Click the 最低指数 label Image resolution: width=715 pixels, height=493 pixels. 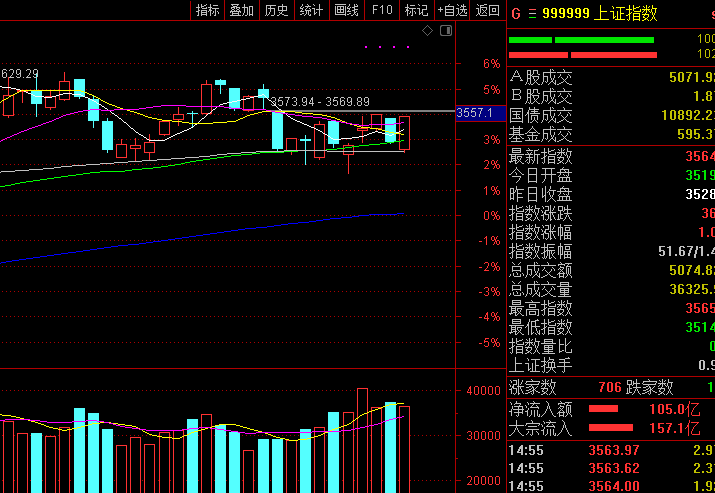pos(540,327)
